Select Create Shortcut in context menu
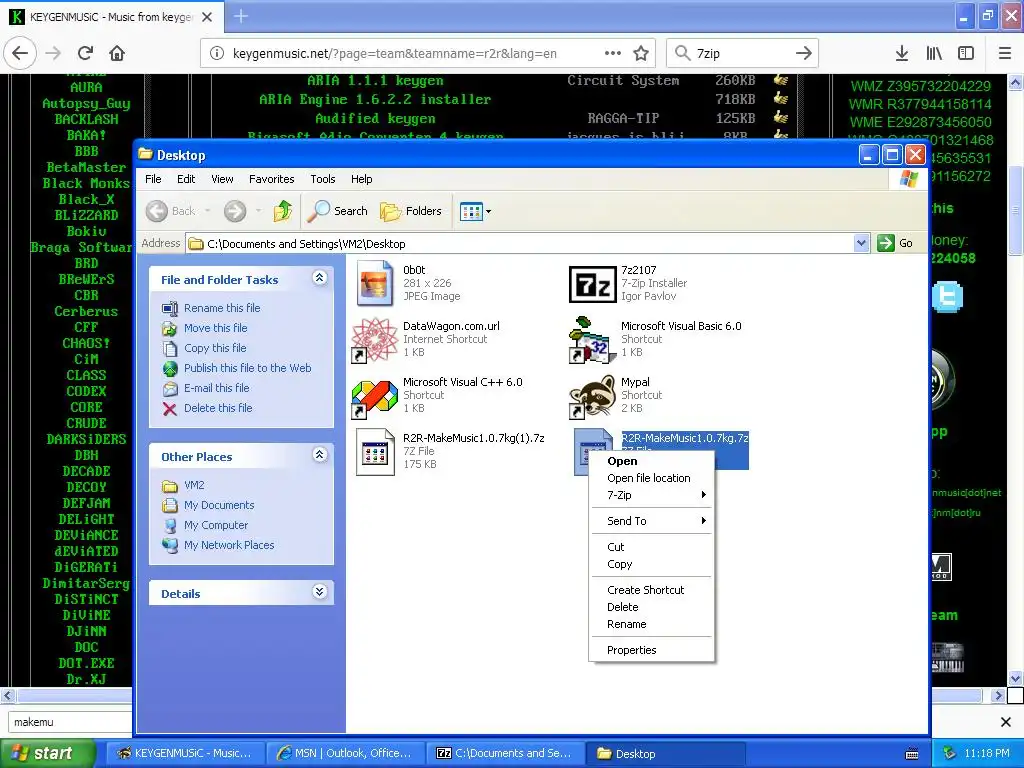 [650, 590]
